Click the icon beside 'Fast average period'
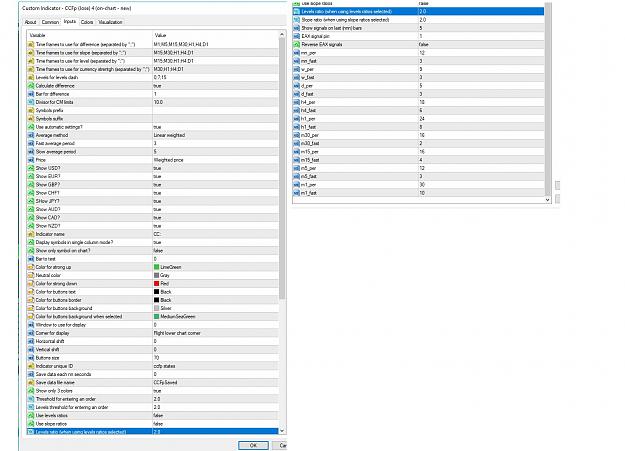The image size is (625, 451). coord(31,143)
